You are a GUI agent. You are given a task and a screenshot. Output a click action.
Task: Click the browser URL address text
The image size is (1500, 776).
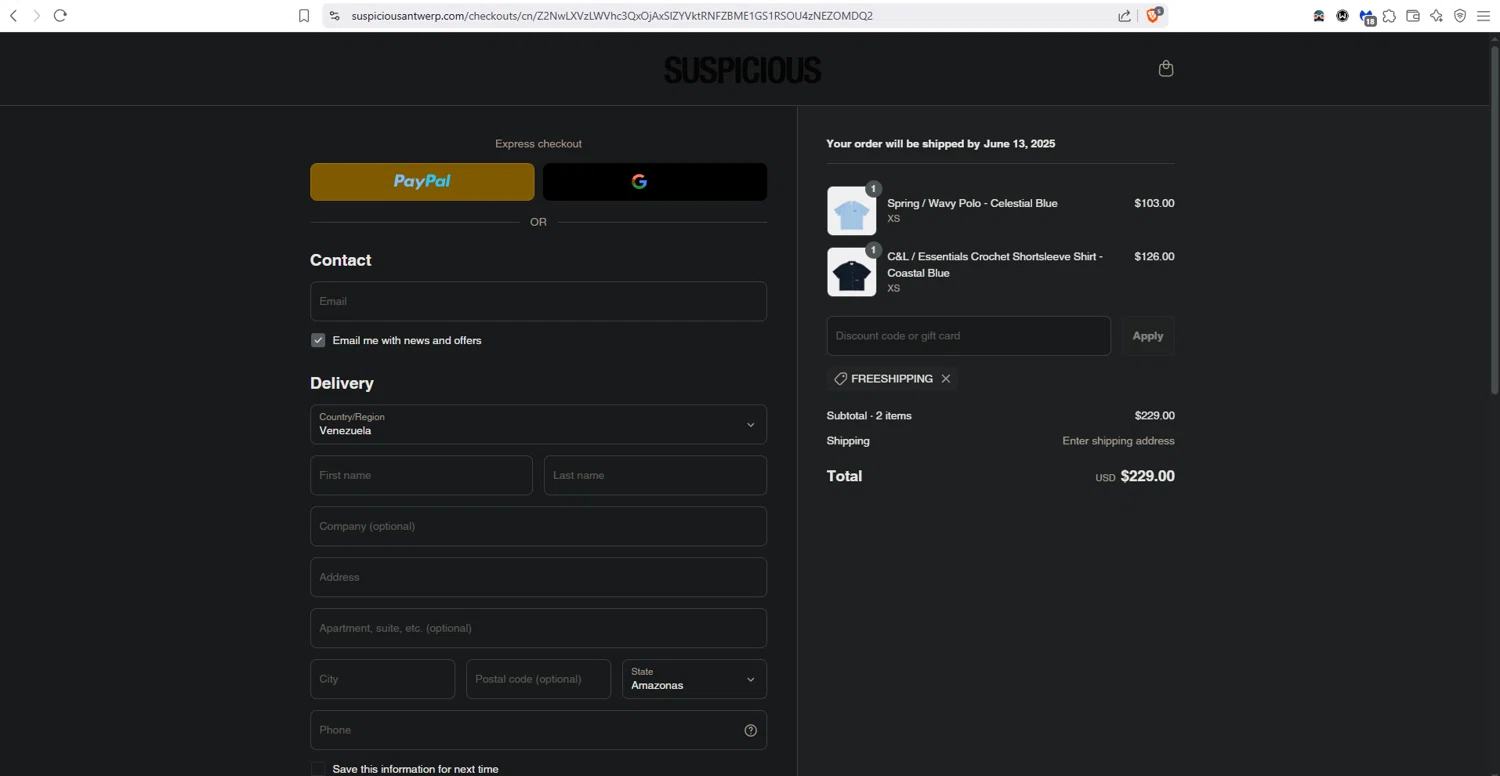pyautogui.click(x=612, y=16)
